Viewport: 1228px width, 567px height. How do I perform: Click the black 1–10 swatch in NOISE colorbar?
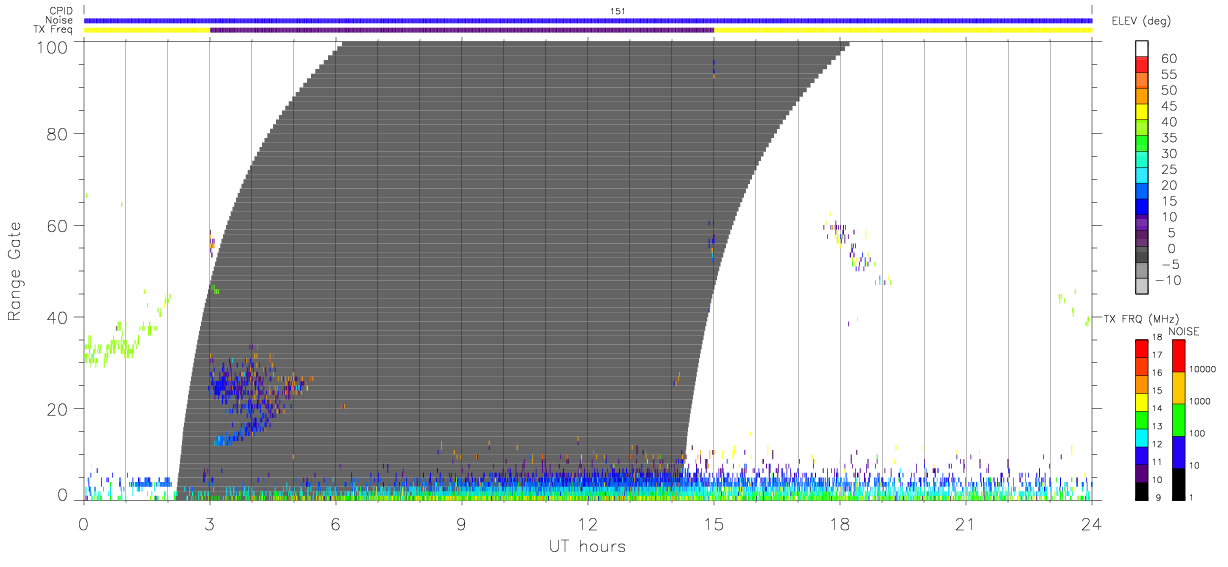pos(1177,483)
